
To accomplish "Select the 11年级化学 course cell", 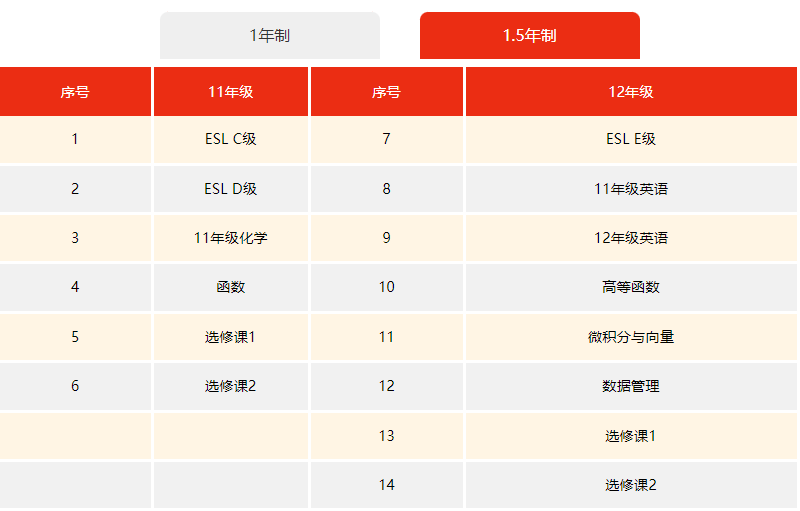I will [x=231, y=238].
